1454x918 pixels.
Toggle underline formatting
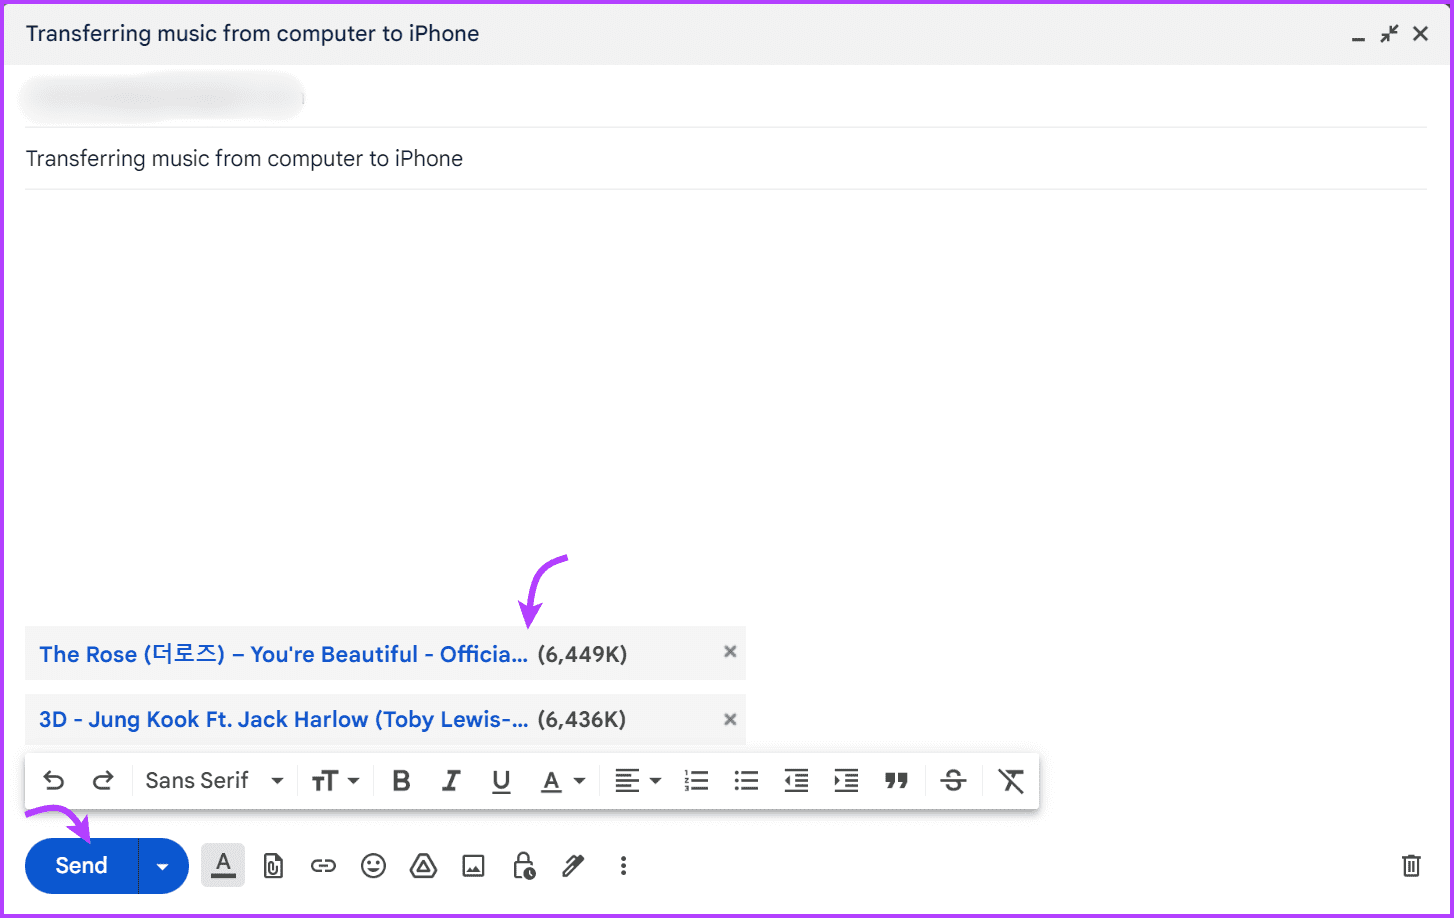coord(501,780)
